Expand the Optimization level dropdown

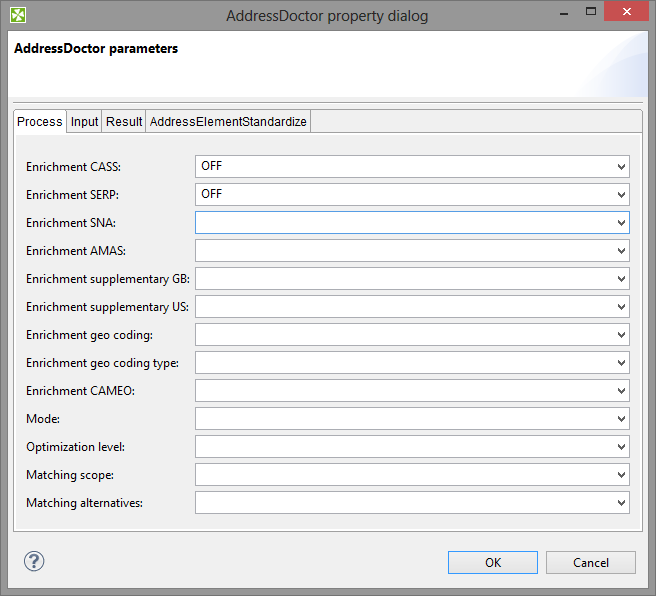621,446
